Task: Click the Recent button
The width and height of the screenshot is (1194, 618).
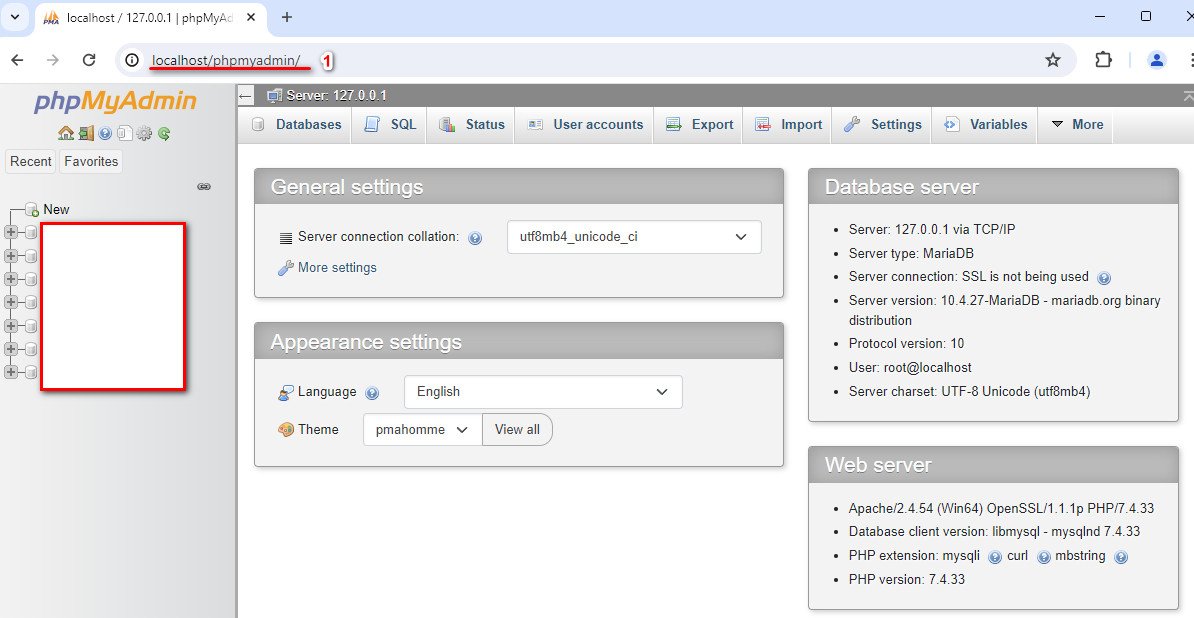Action: tap(30, 161)
